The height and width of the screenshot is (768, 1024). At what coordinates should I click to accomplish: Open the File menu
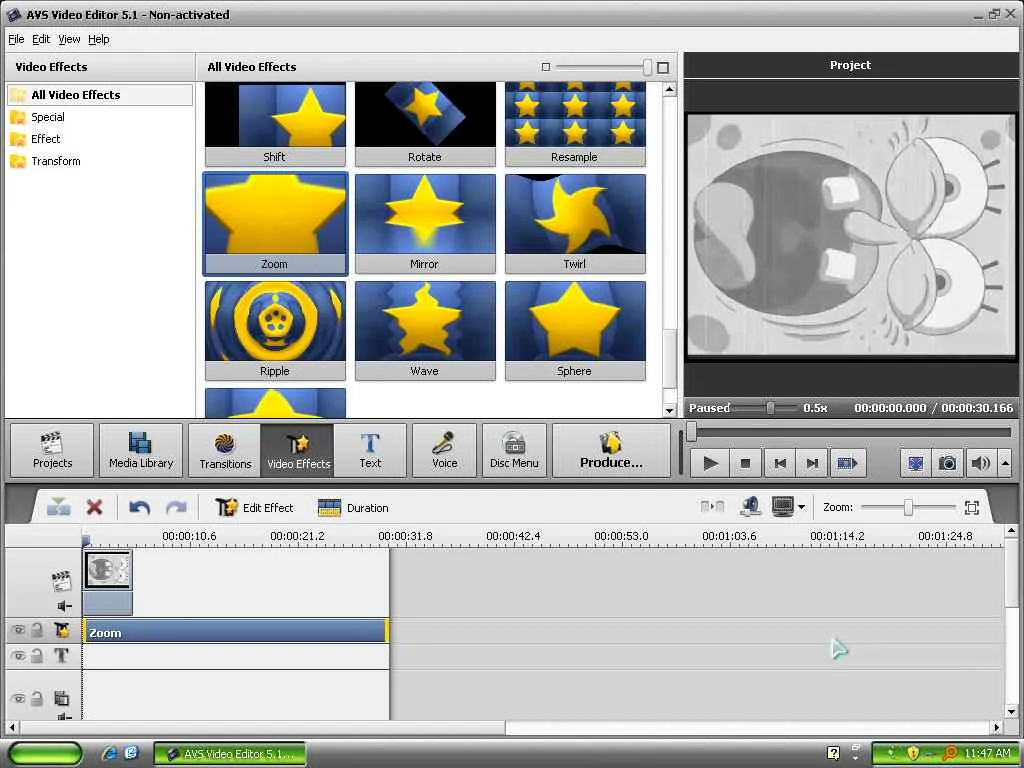point(16,39)
